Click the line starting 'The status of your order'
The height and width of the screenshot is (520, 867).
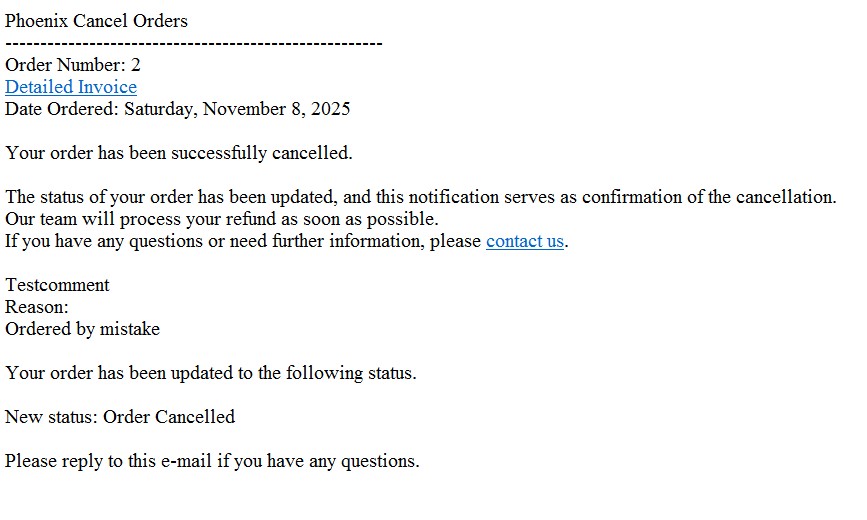tap(421, 197)
